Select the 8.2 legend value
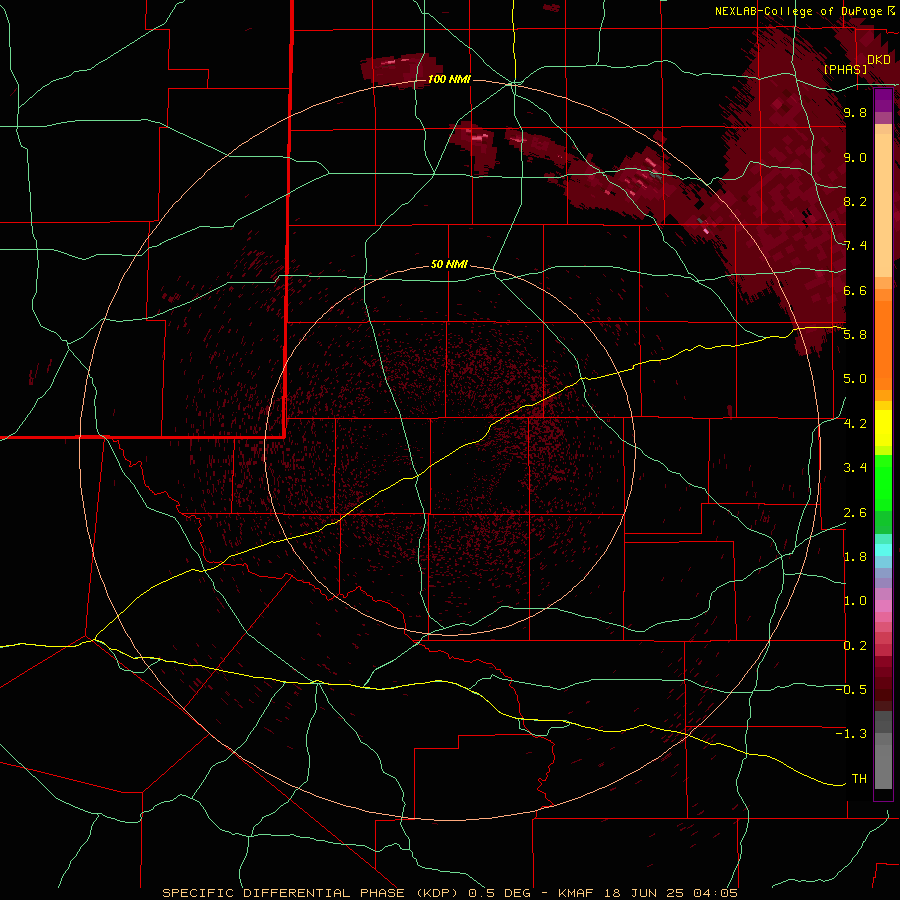The height and width of the screenshot is (900, 900). pos(855,201)
